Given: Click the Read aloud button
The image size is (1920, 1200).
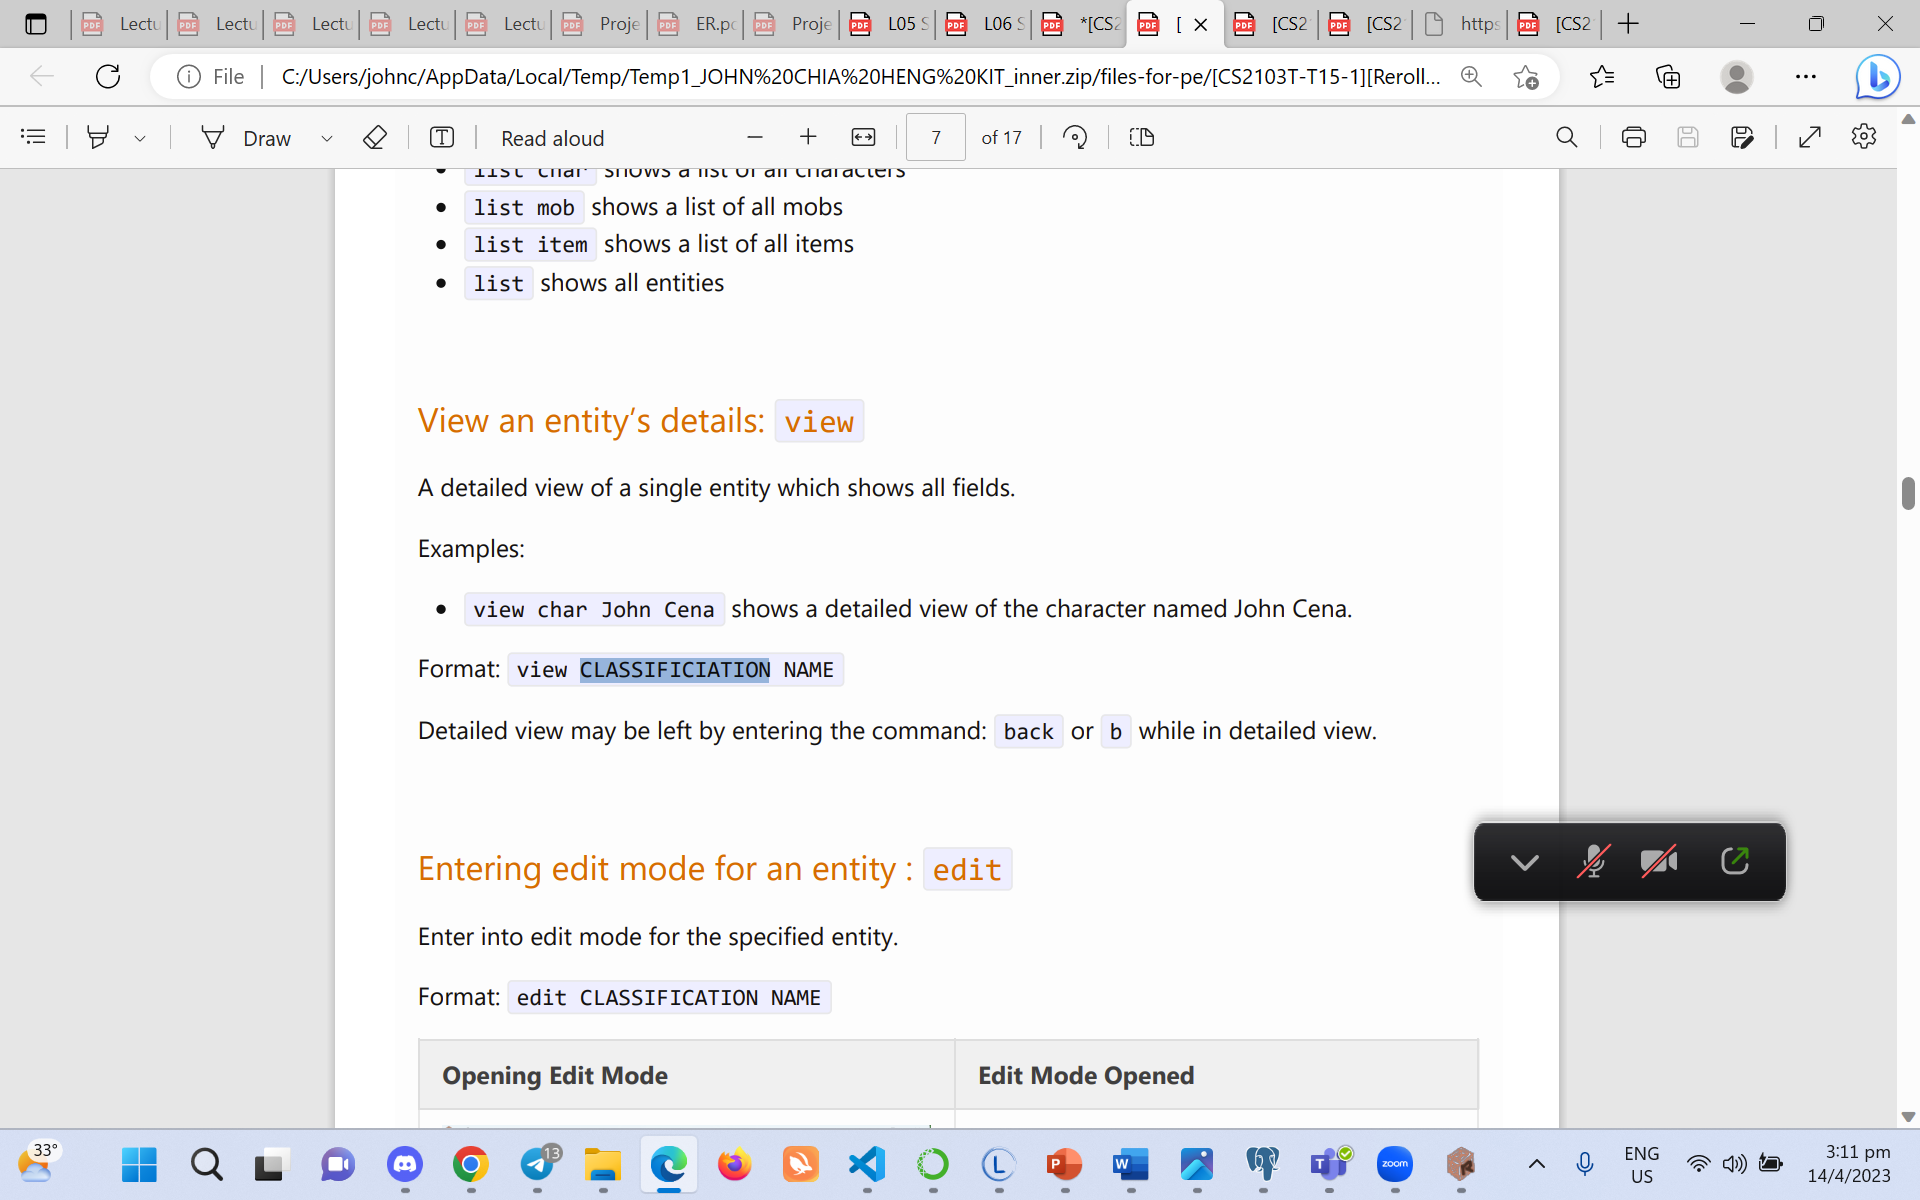Looking at the screenshot, I should [x=552, y=138].
